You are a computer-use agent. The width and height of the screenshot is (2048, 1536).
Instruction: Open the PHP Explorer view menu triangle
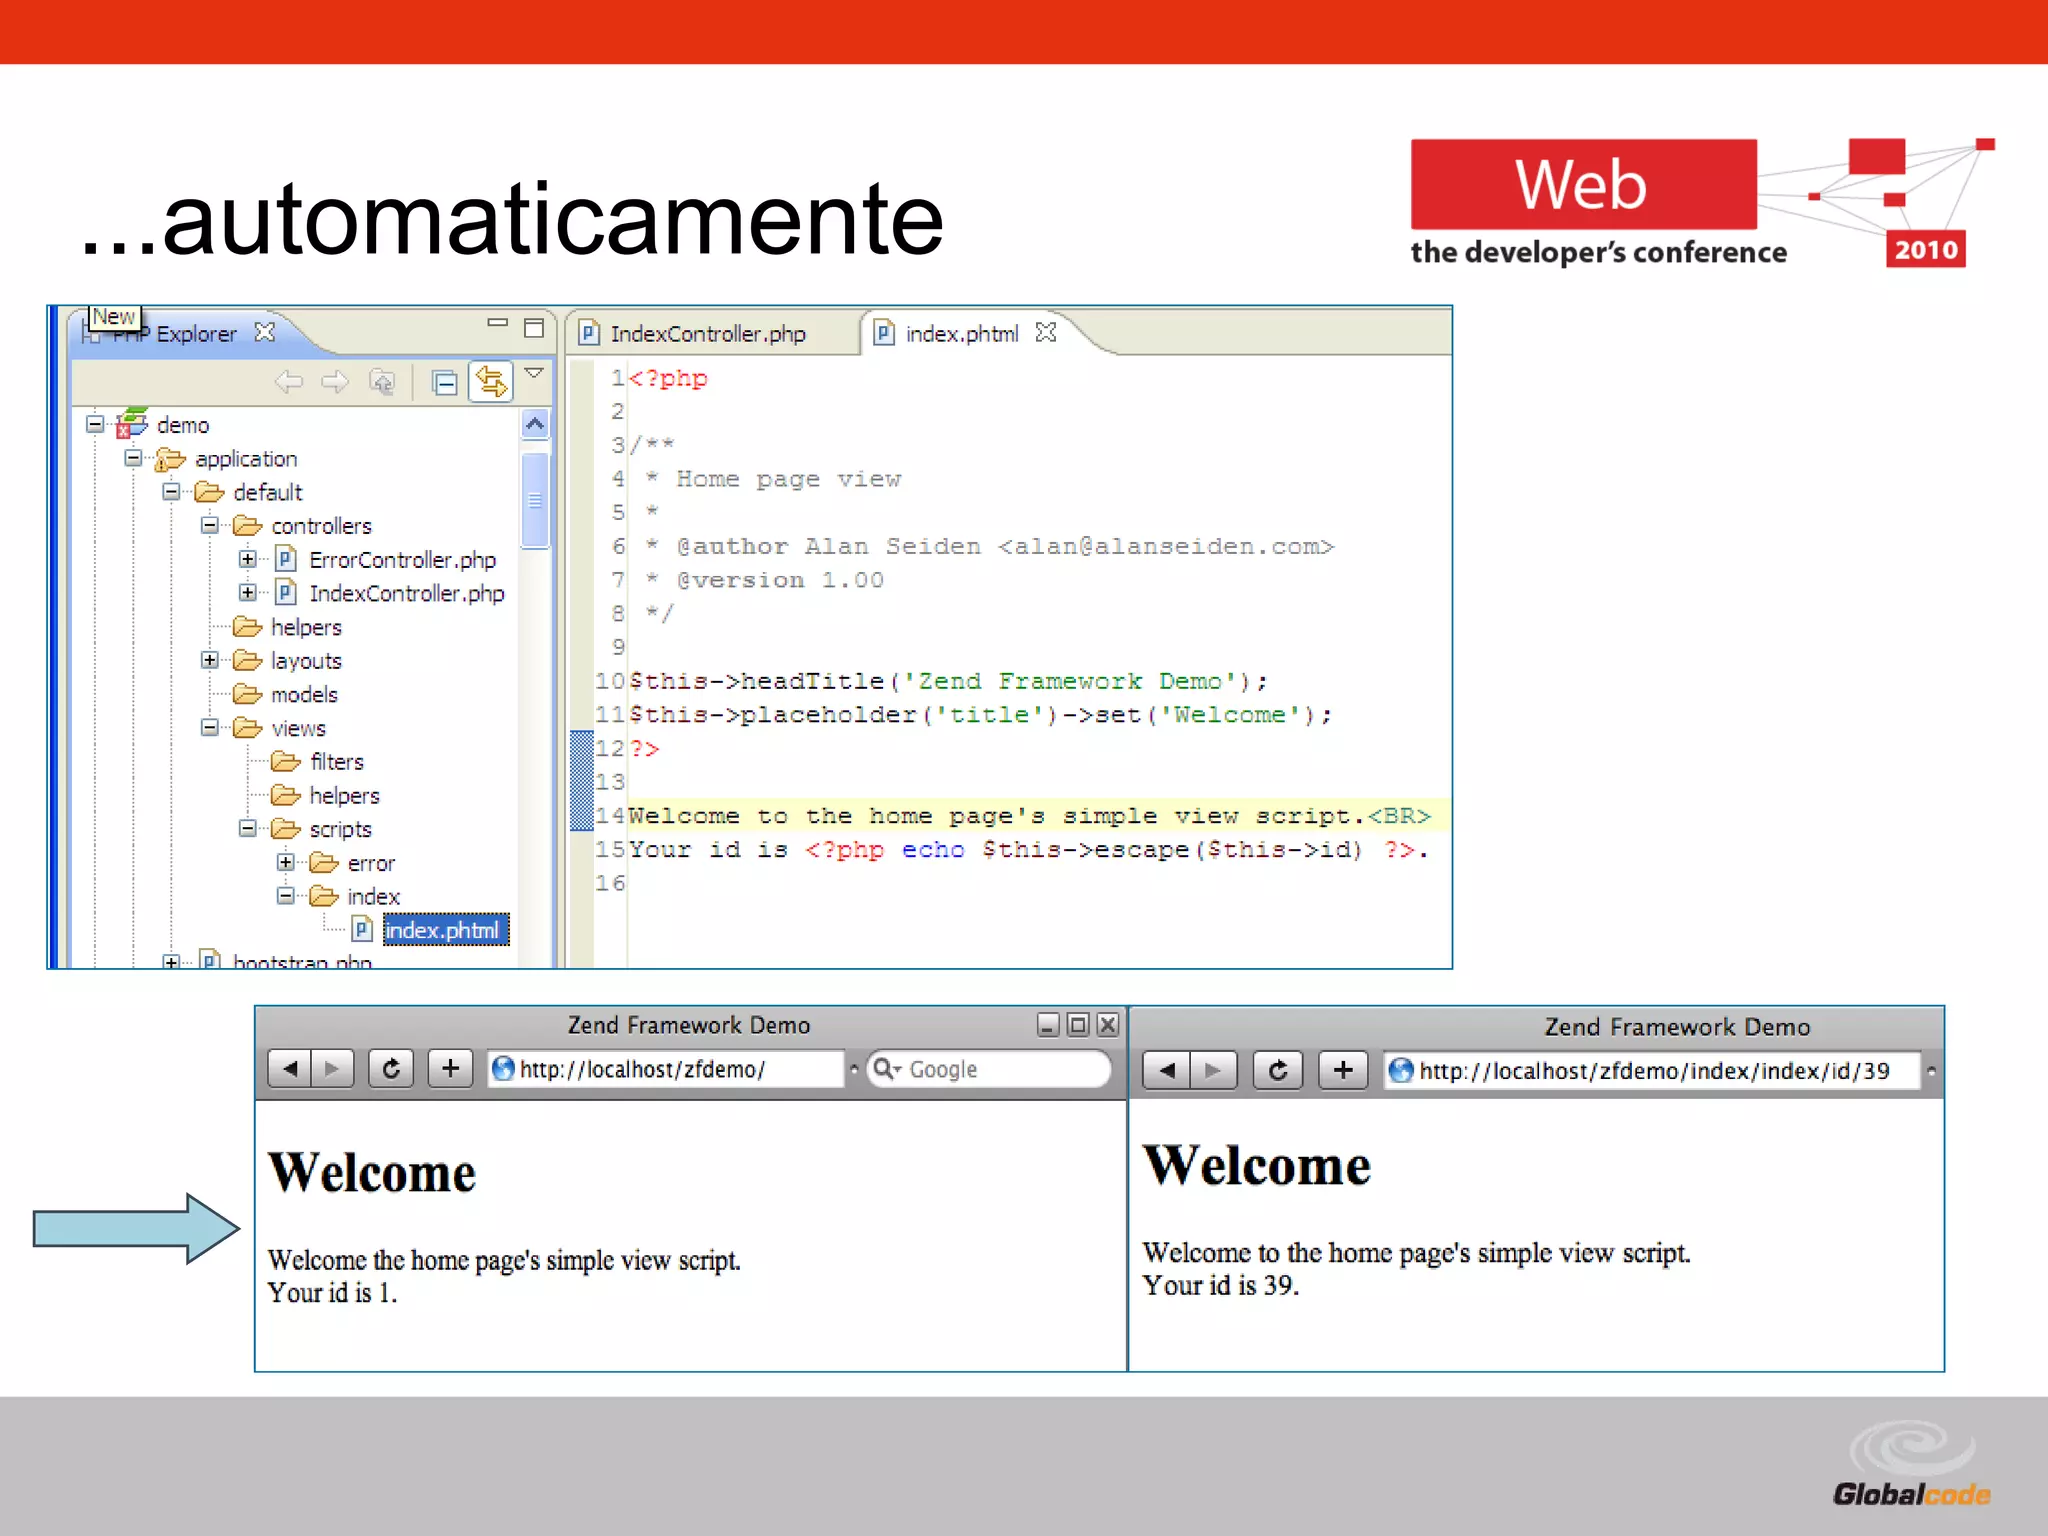(x=534, y=373)
